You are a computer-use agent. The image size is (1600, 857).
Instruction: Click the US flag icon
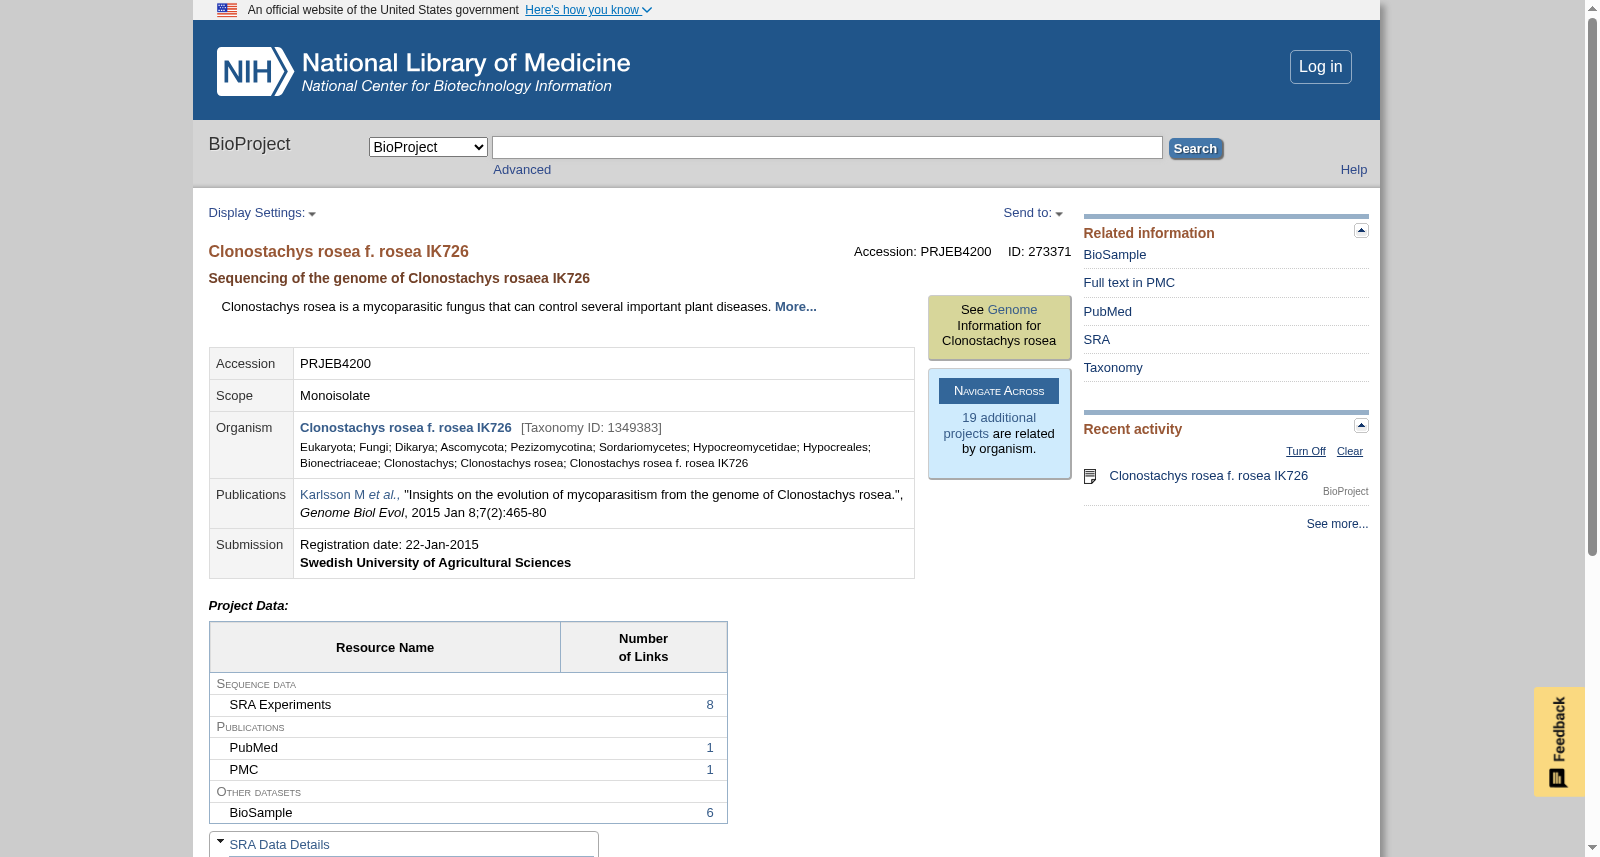pyautogui.click(x=227, y=10)
